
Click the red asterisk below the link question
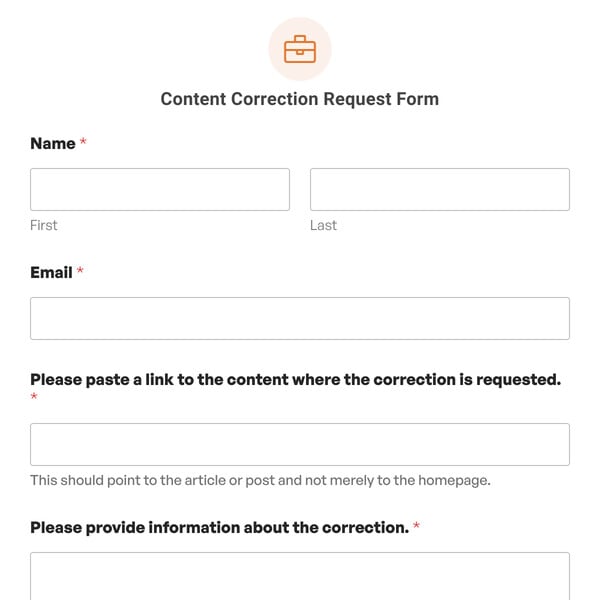[x=34, y=398]
